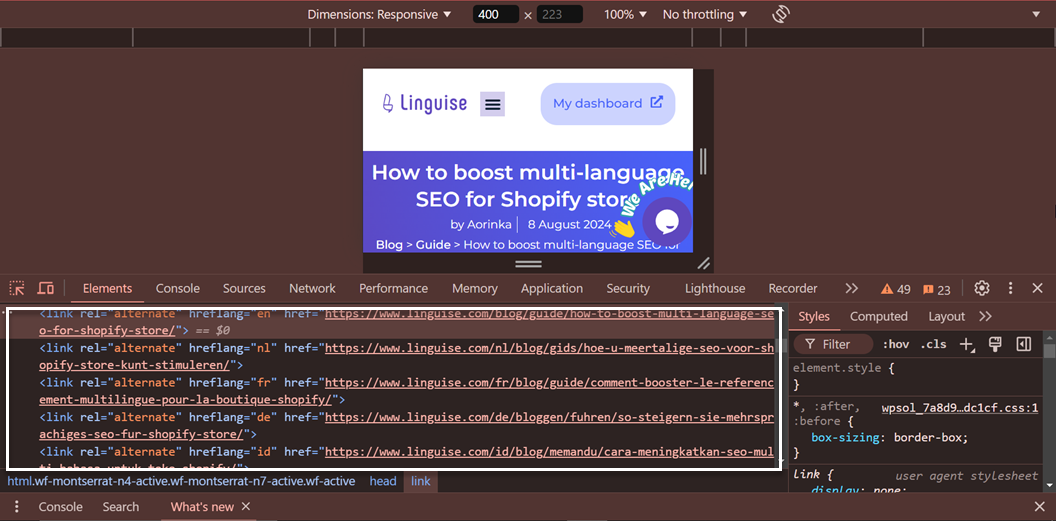Open the No throttling dropdown
1056x521 pixels.
pyautogui.click(x=705, y=14)
